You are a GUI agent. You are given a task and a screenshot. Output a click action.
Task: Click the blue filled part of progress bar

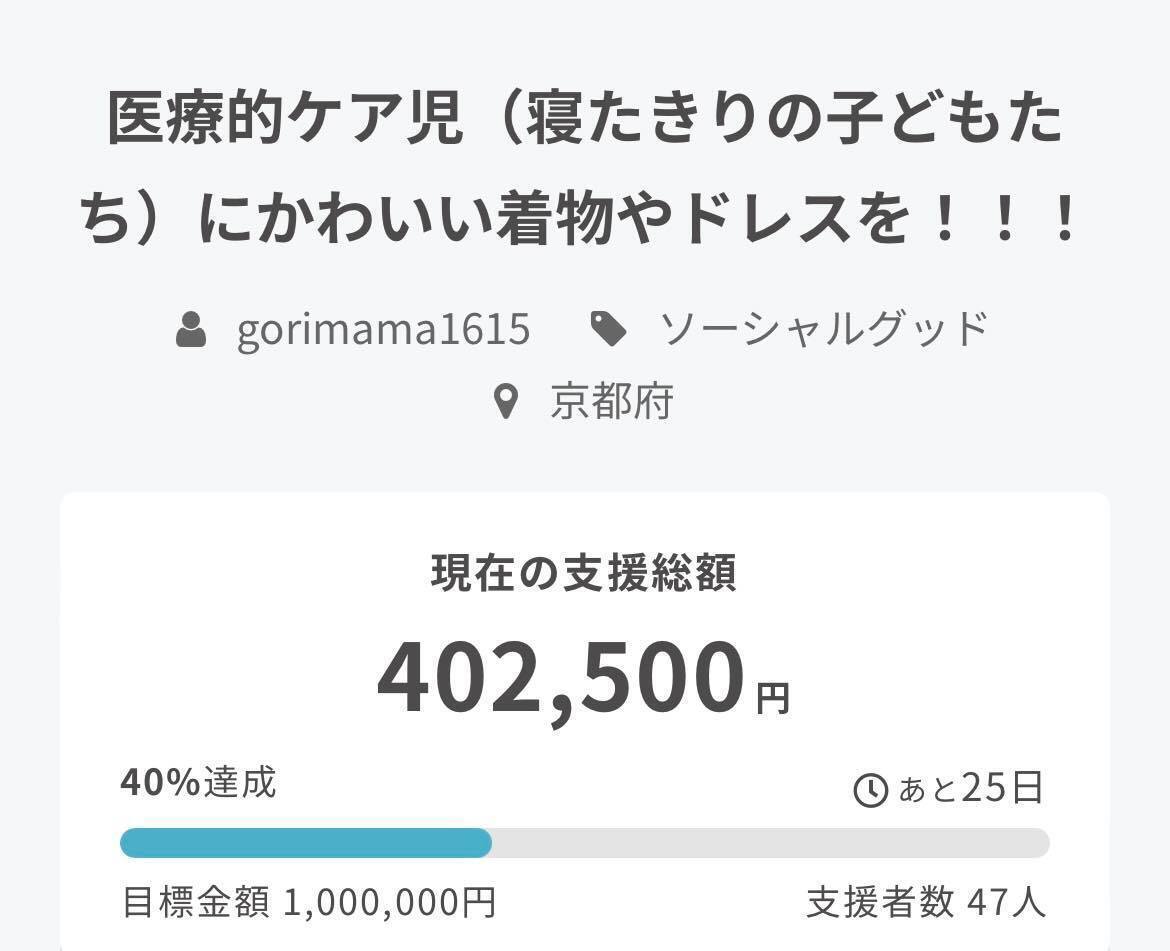(305, 843)
